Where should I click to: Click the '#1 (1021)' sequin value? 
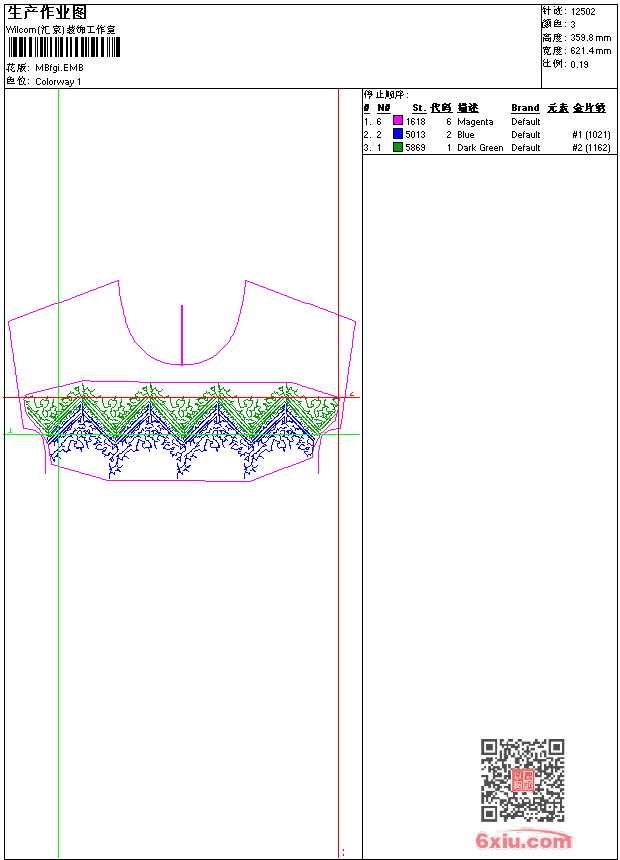point(591,134)
